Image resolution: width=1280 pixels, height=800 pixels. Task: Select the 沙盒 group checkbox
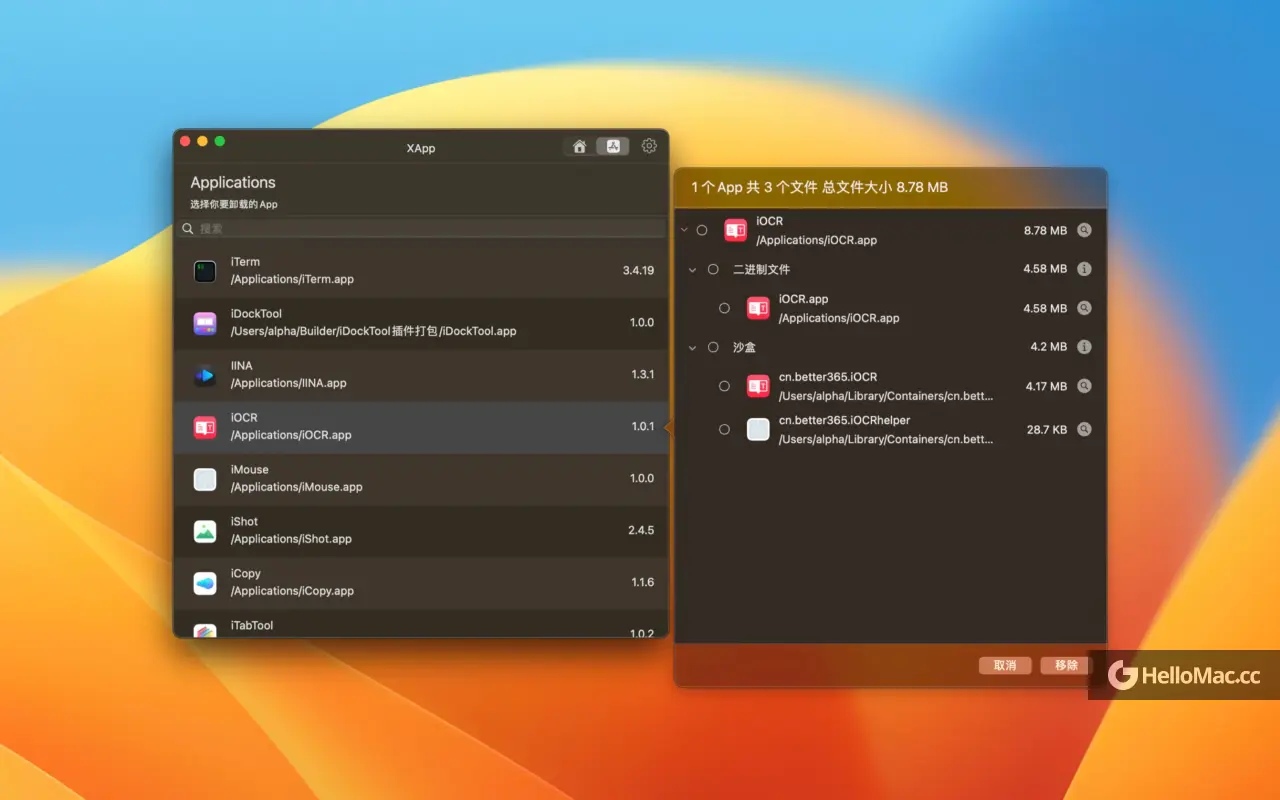(713, 347)
